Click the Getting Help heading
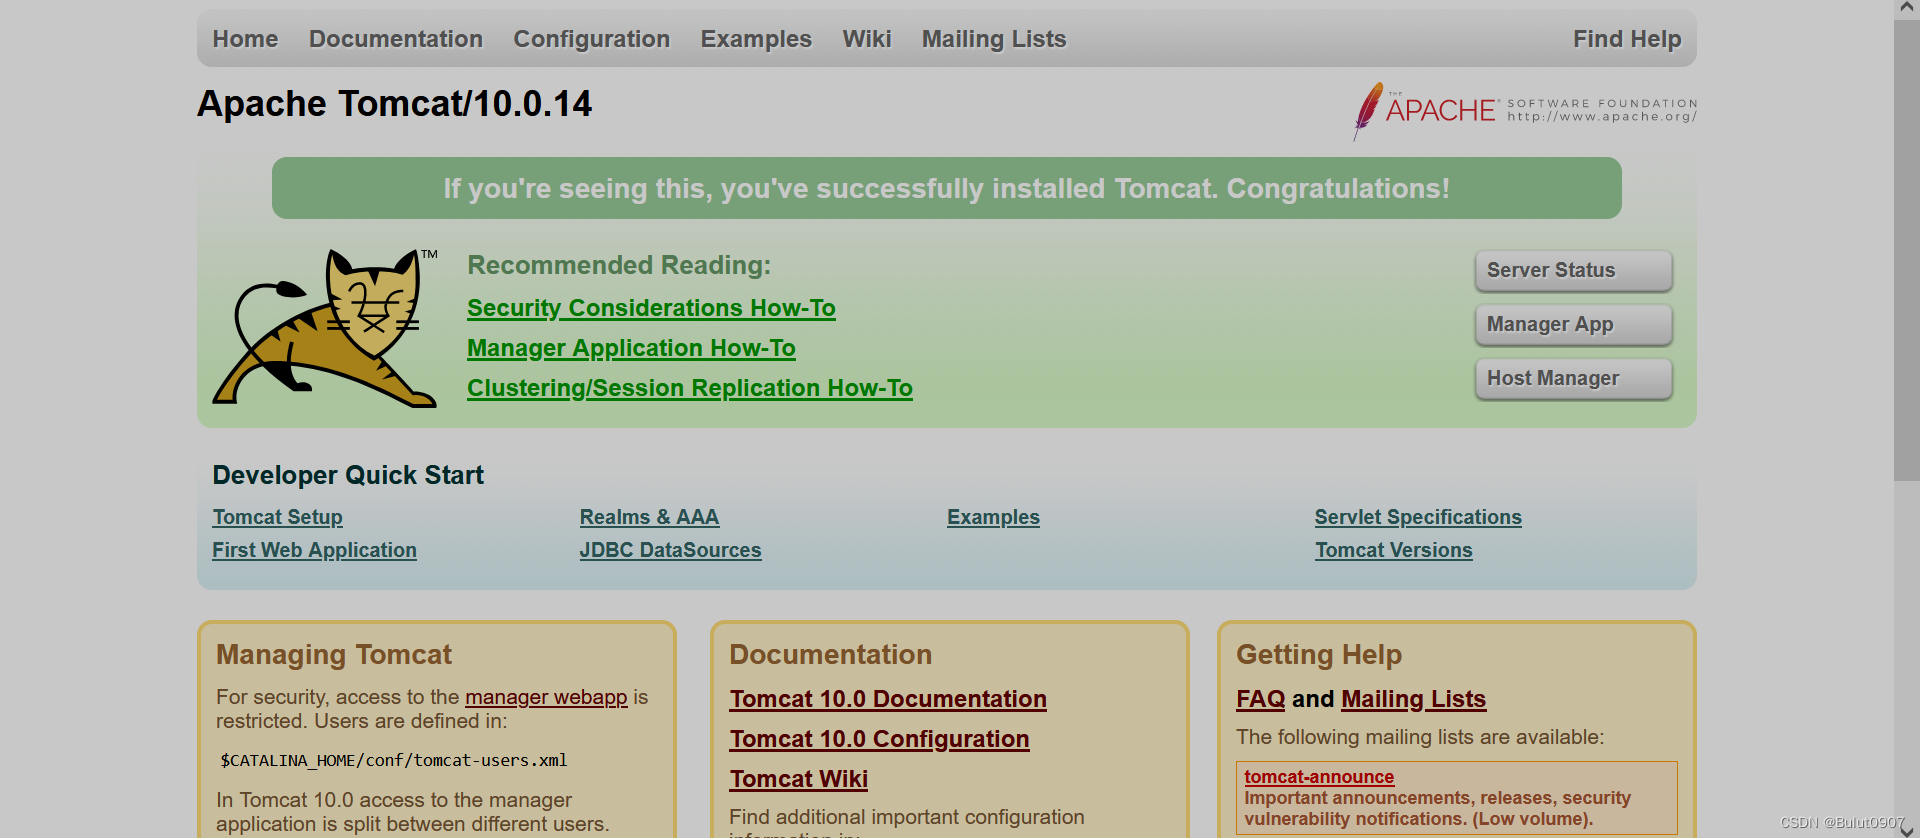This screenshot has width=1920, height=838. pos(1319,655)
